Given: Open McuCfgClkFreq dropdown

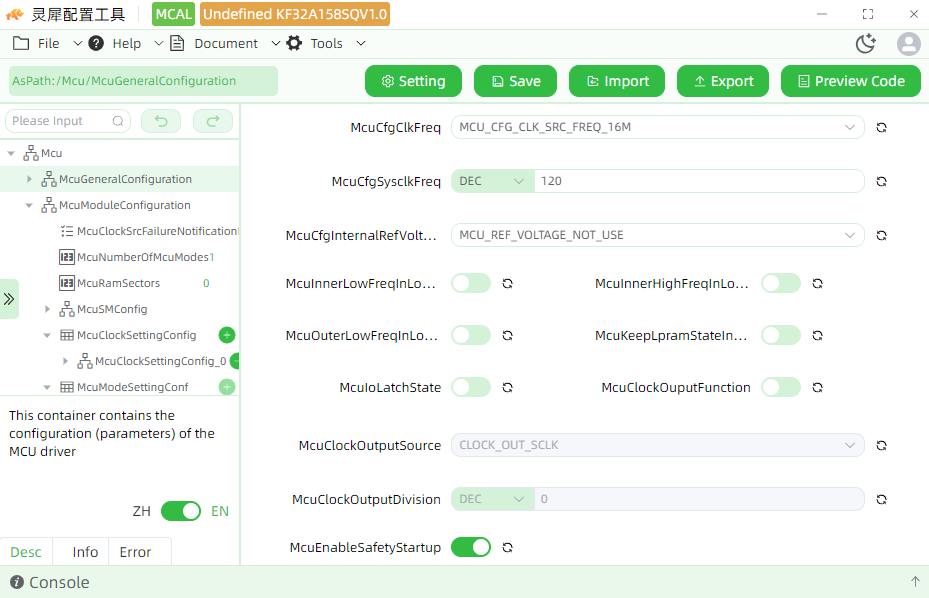Looking at the screenshot, I should click(658, 127).
